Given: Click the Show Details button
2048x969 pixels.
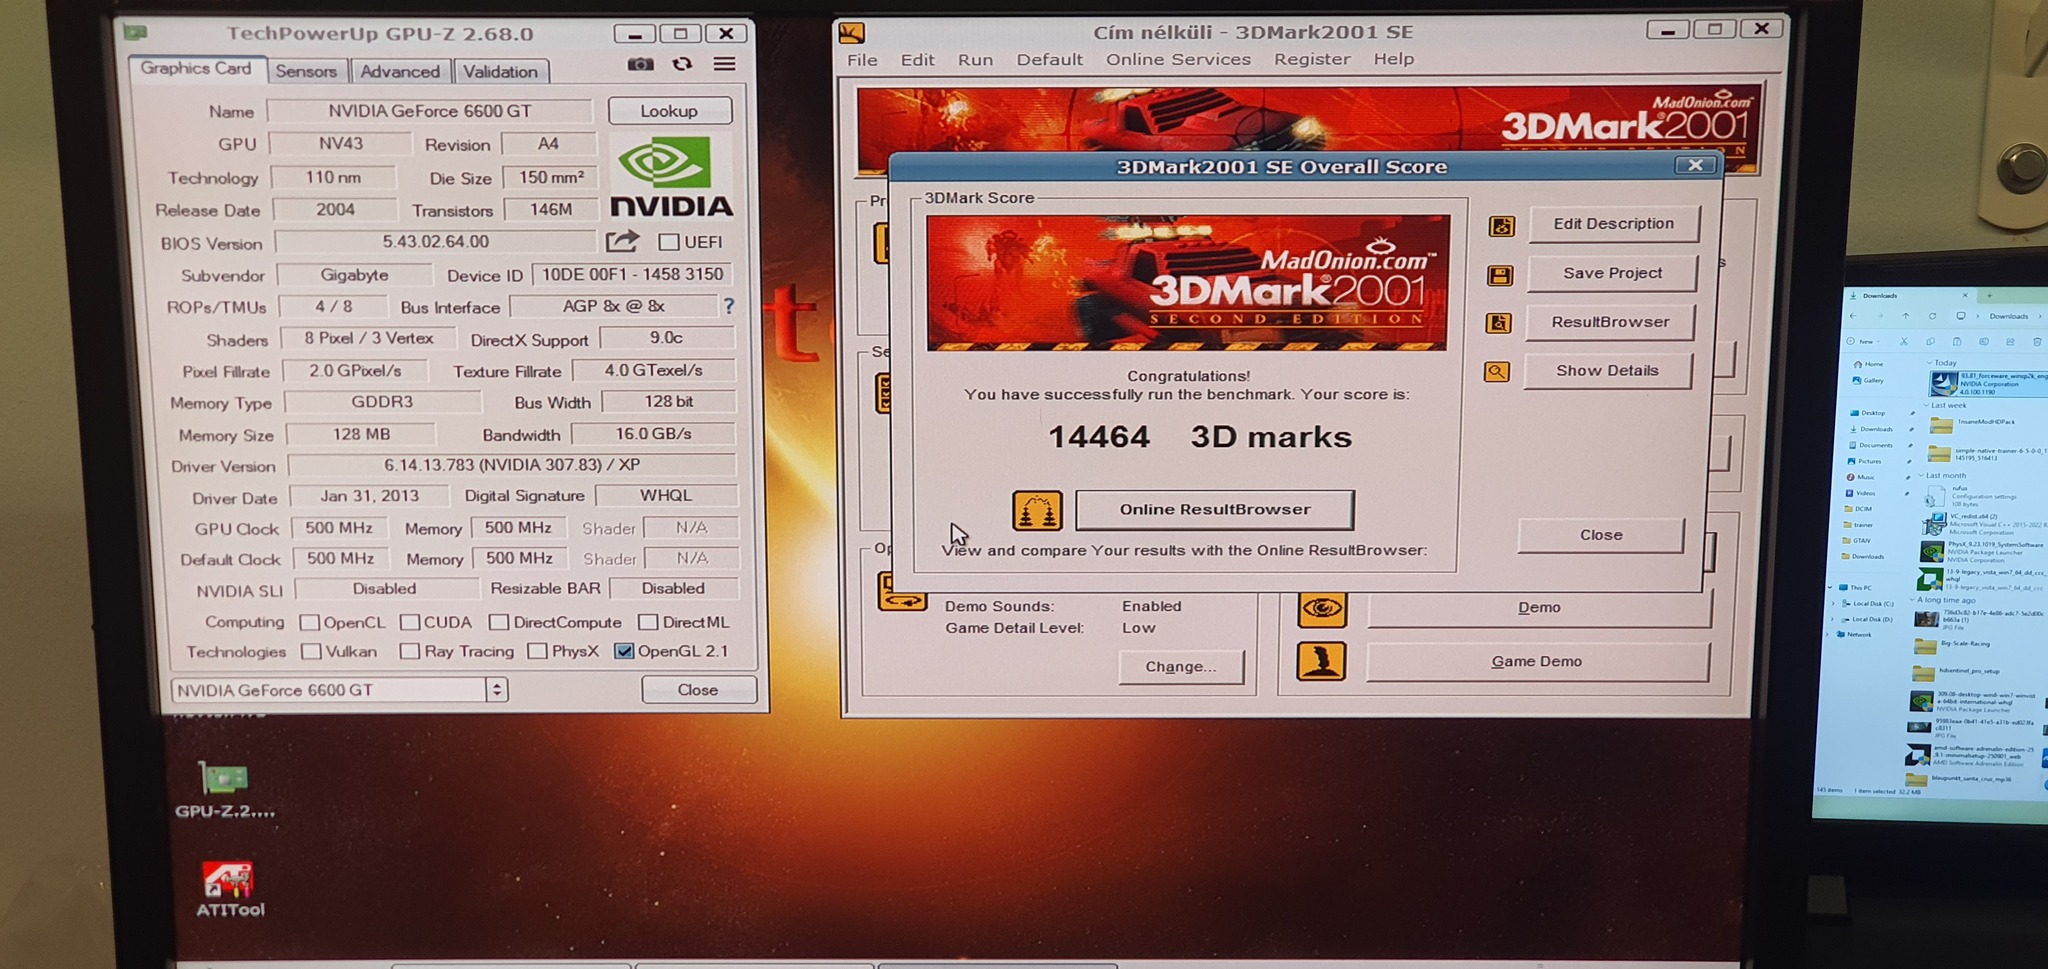Looking at the screenshot, I should tap(1607, 370).
